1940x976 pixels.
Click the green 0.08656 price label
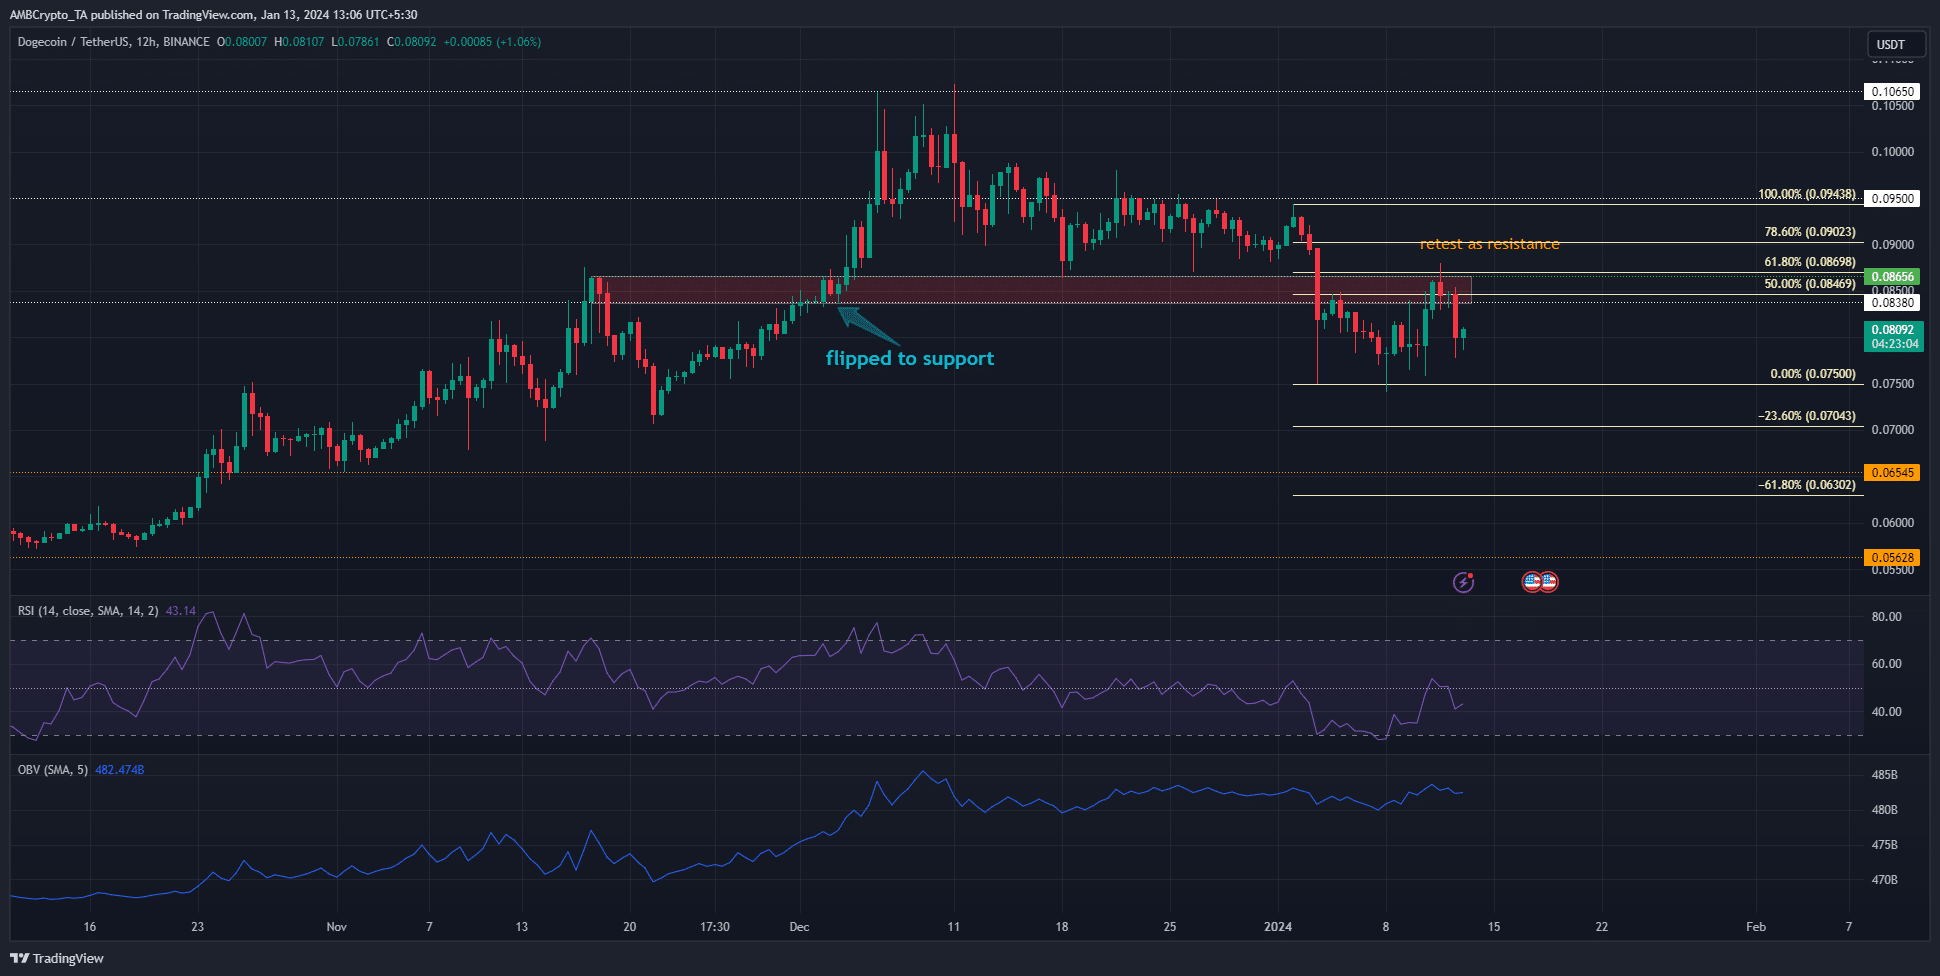point(1892,277)
